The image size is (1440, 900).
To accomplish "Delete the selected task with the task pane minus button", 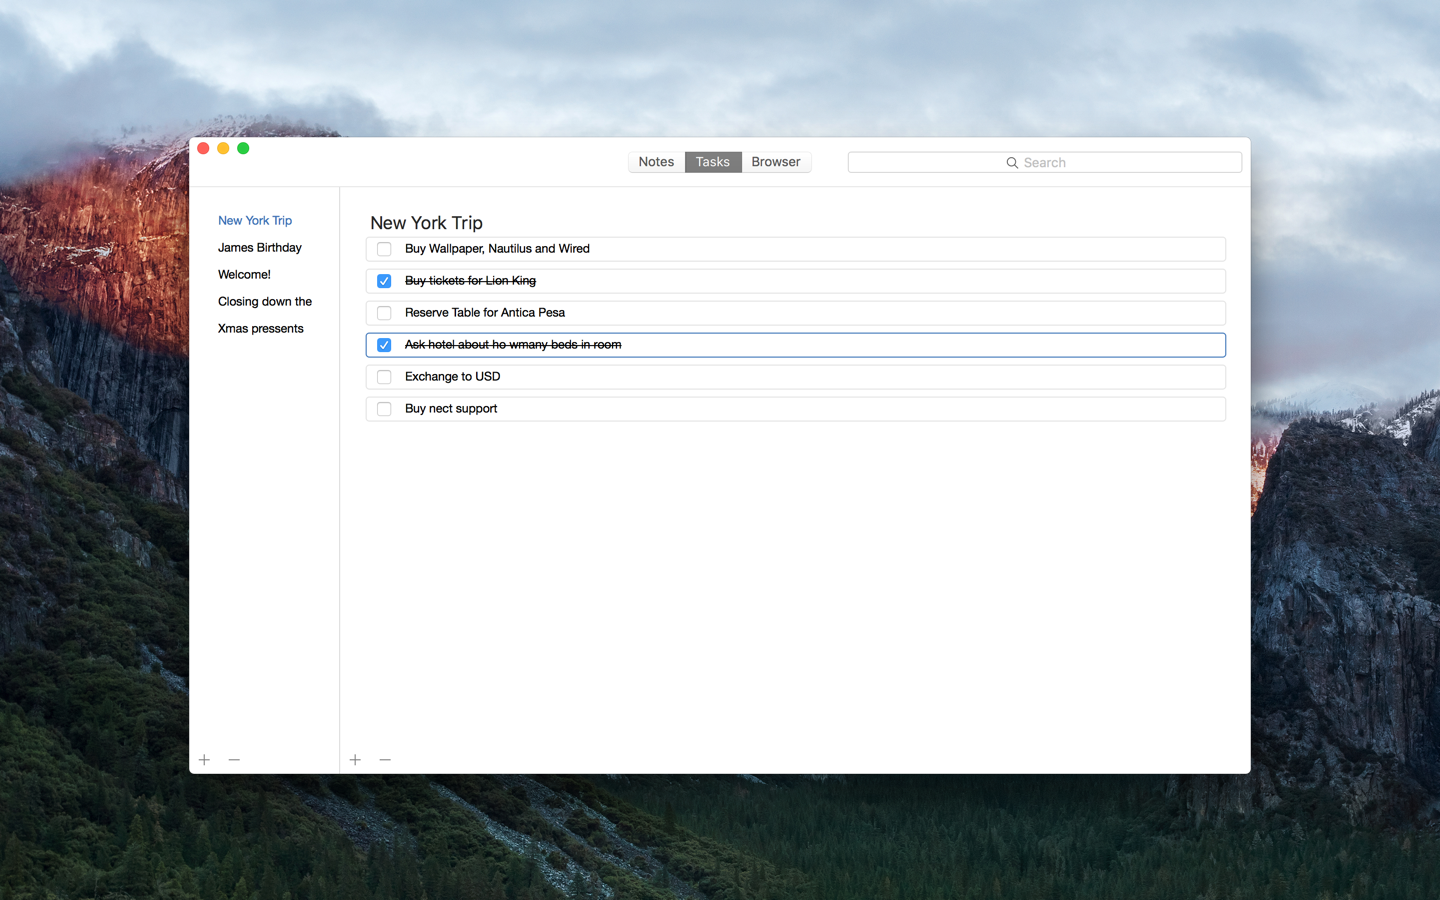I will [x=385, y=760].
